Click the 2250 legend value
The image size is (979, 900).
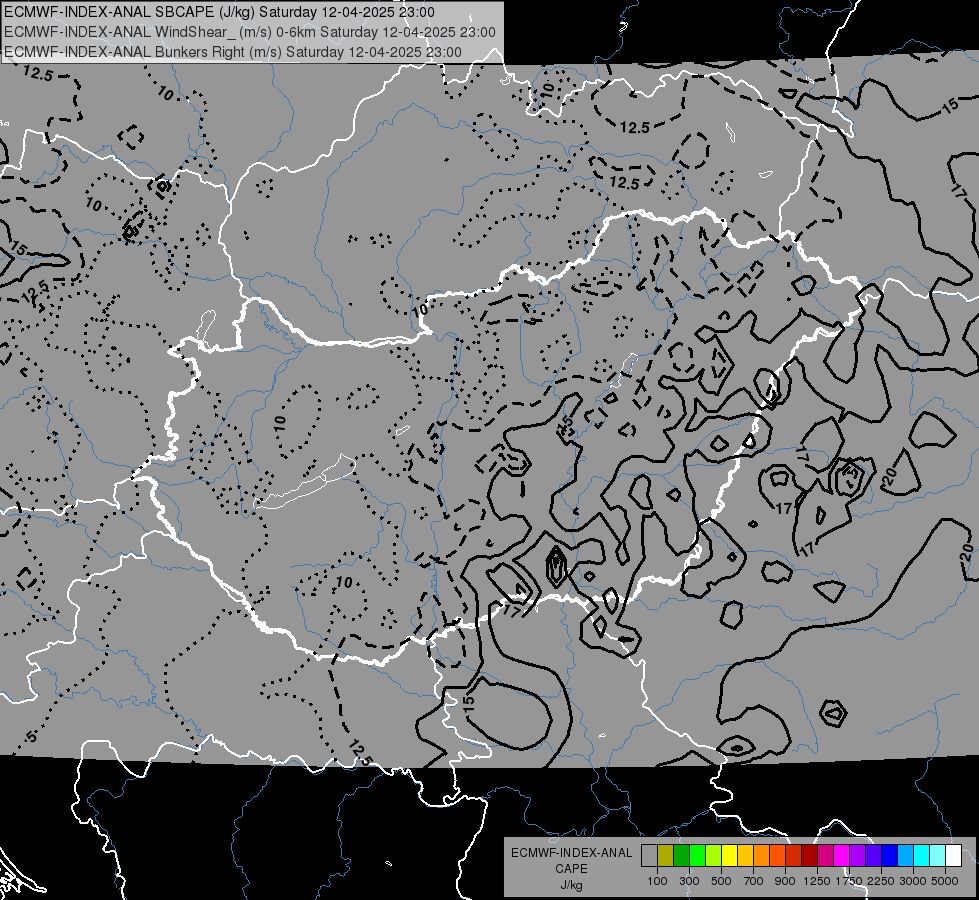[x=880, y=881]
